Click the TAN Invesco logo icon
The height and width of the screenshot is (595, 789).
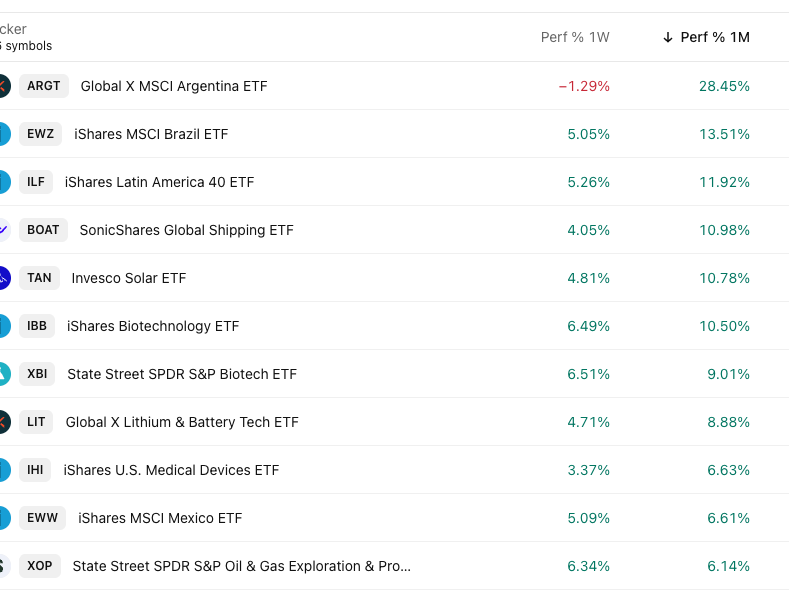[x=3, y=278]
